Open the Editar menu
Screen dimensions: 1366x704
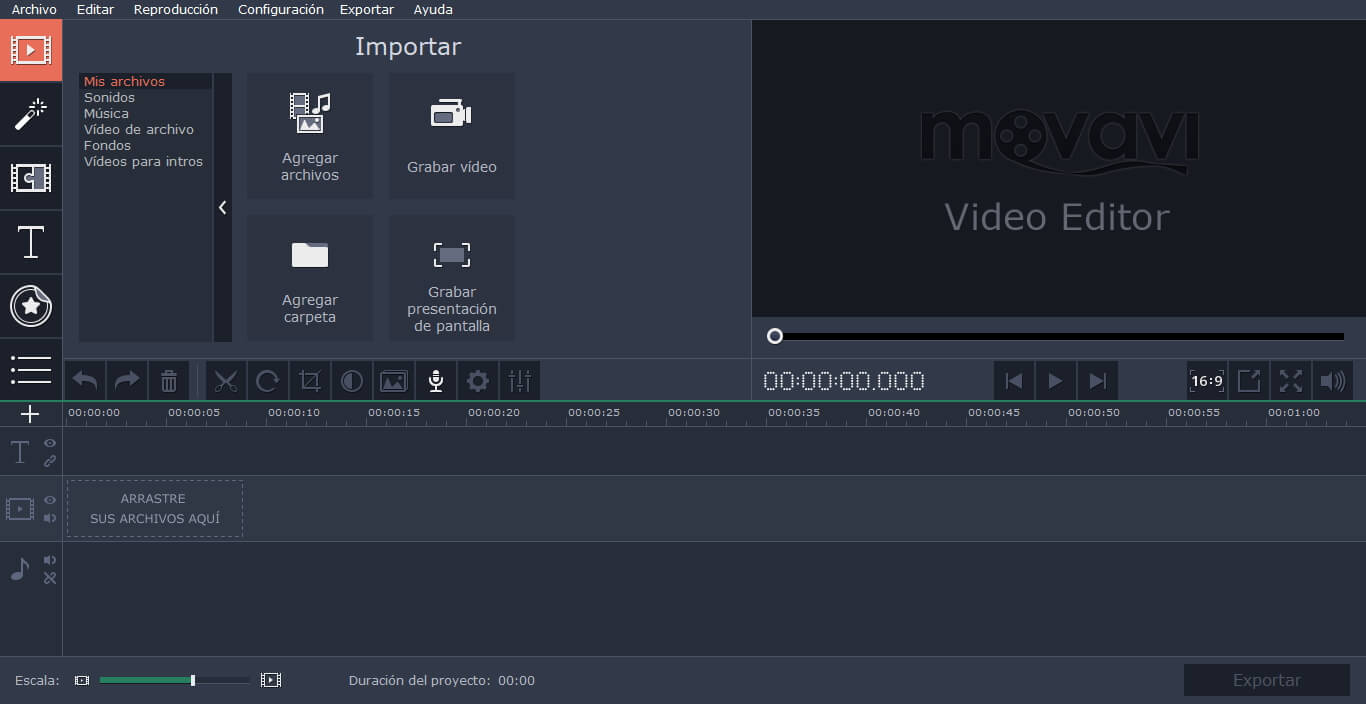[95, 9]
